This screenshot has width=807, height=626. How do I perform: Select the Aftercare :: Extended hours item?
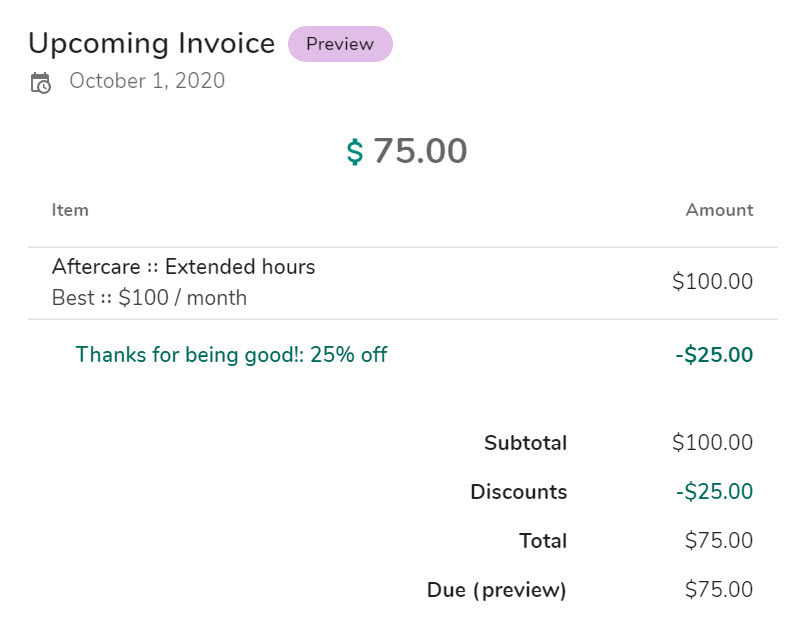click(183, 267)
